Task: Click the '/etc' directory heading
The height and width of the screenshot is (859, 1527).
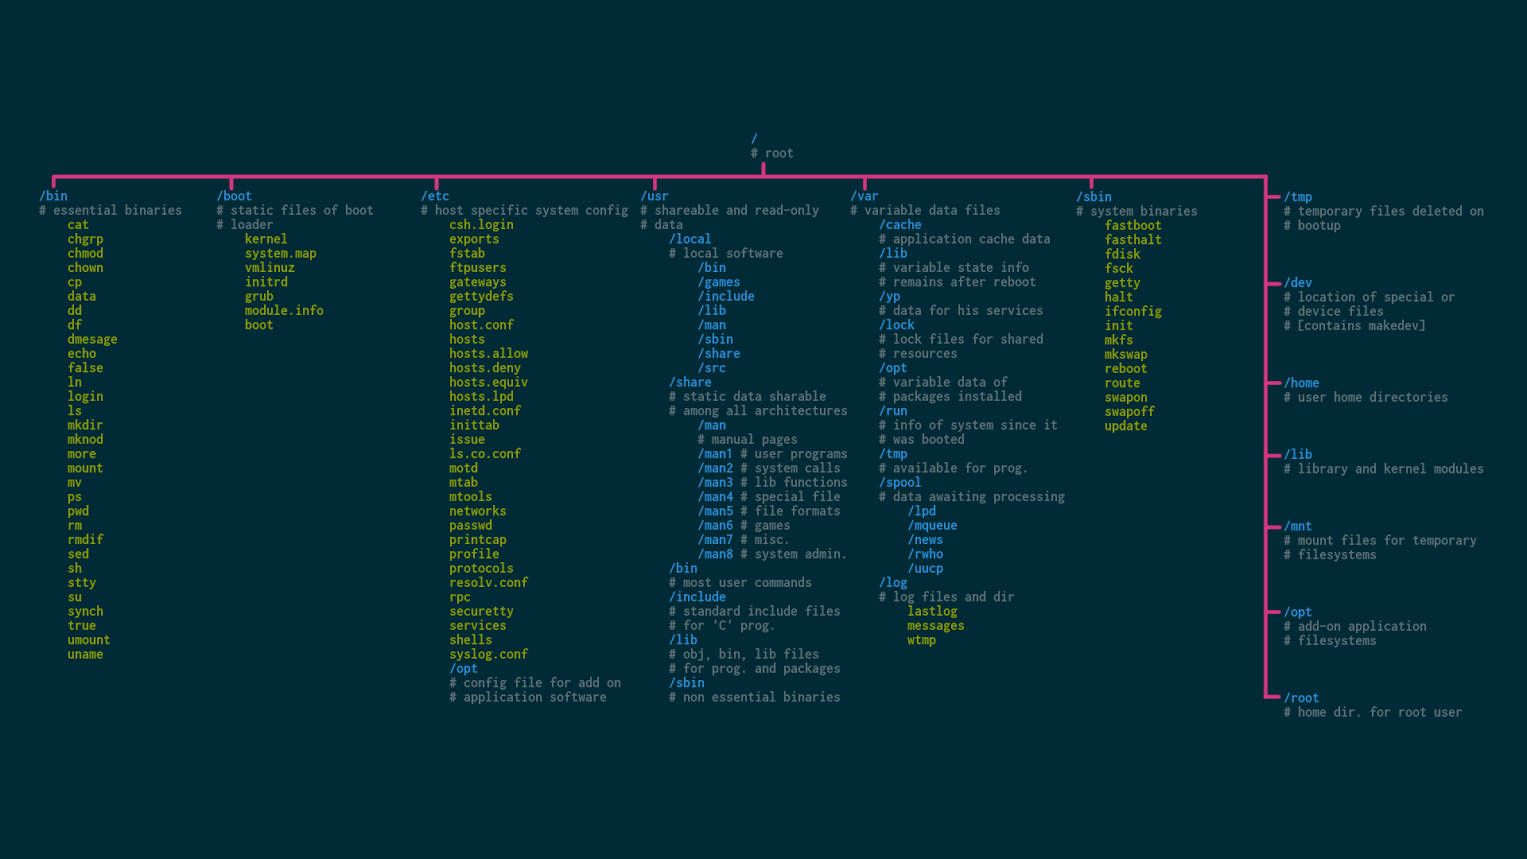Action: 435,196
